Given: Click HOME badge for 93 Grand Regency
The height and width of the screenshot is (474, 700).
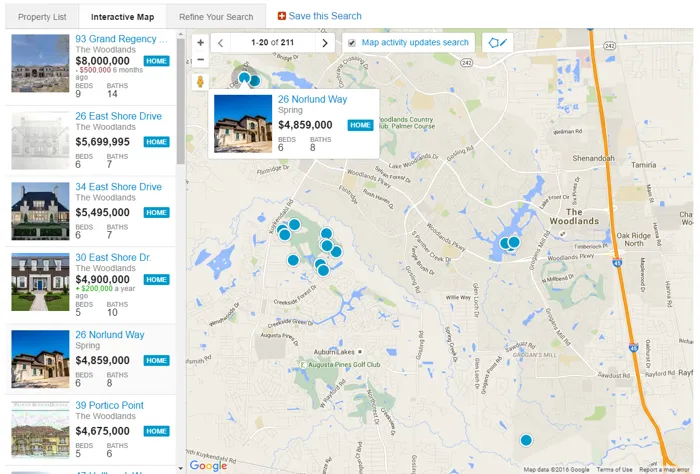Looking at the screenshot, I should 156,61.
